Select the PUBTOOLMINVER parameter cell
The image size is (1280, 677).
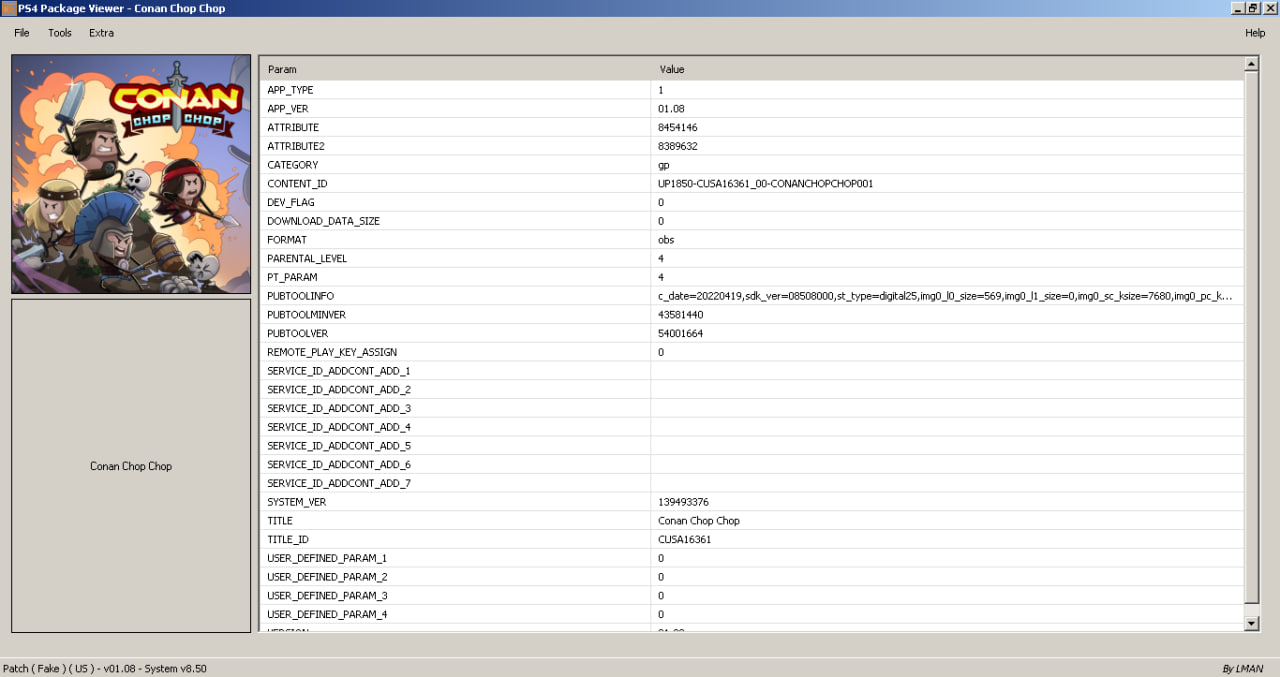[x=455, y=315]
